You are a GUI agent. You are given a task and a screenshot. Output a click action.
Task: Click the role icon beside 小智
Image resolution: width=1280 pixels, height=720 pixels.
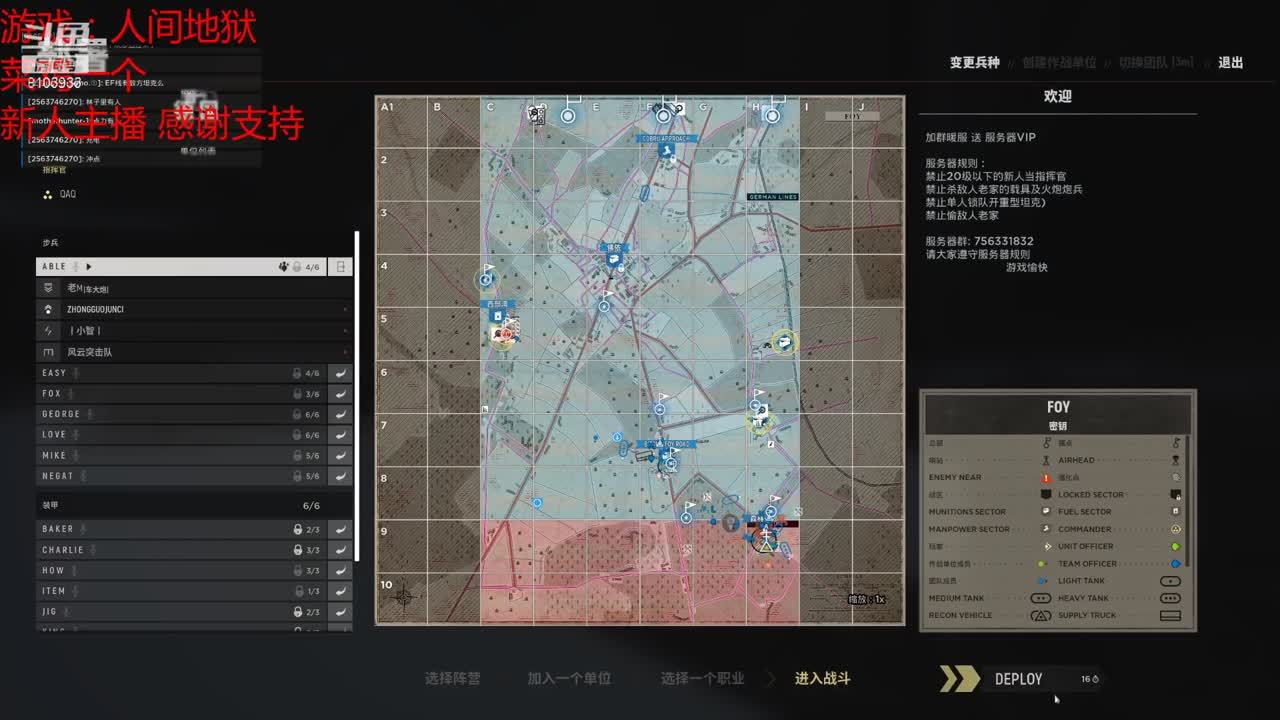click(48, 330)
